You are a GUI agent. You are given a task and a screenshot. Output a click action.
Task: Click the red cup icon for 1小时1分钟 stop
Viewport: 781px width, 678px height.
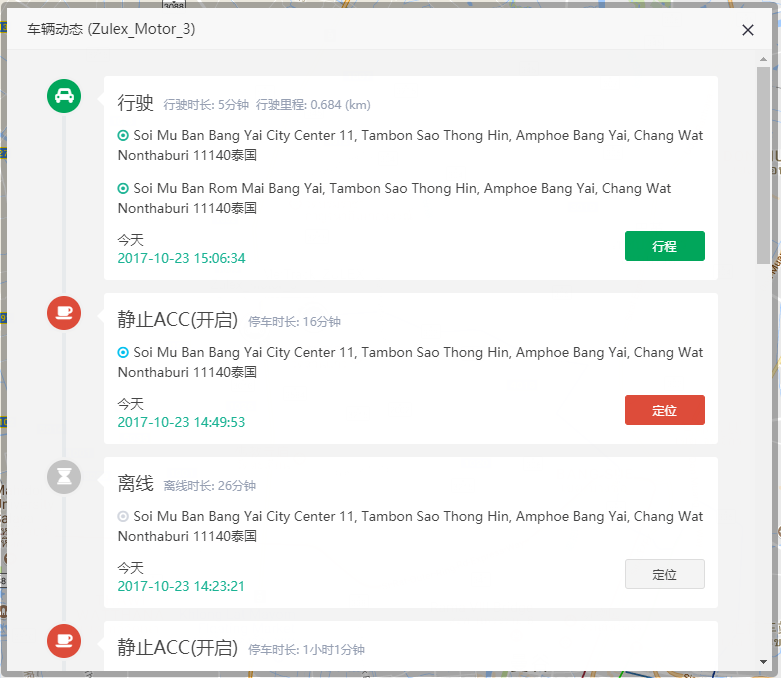[x=64, y=641]
